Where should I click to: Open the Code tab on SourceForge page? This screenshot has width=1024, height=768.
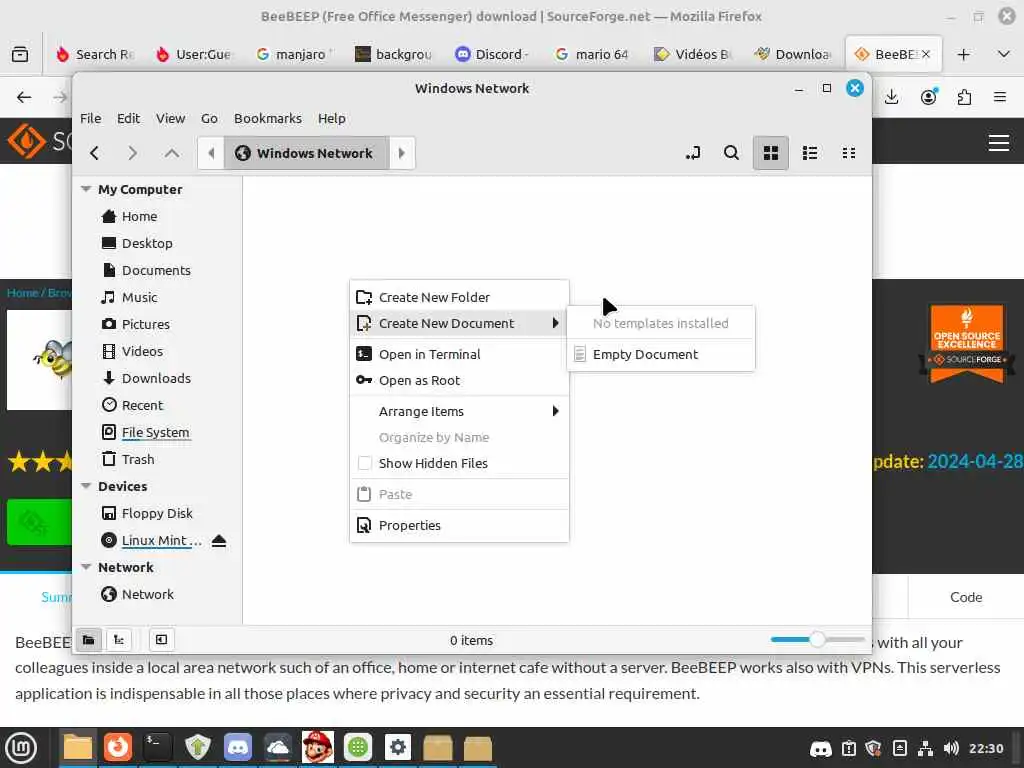966,597
